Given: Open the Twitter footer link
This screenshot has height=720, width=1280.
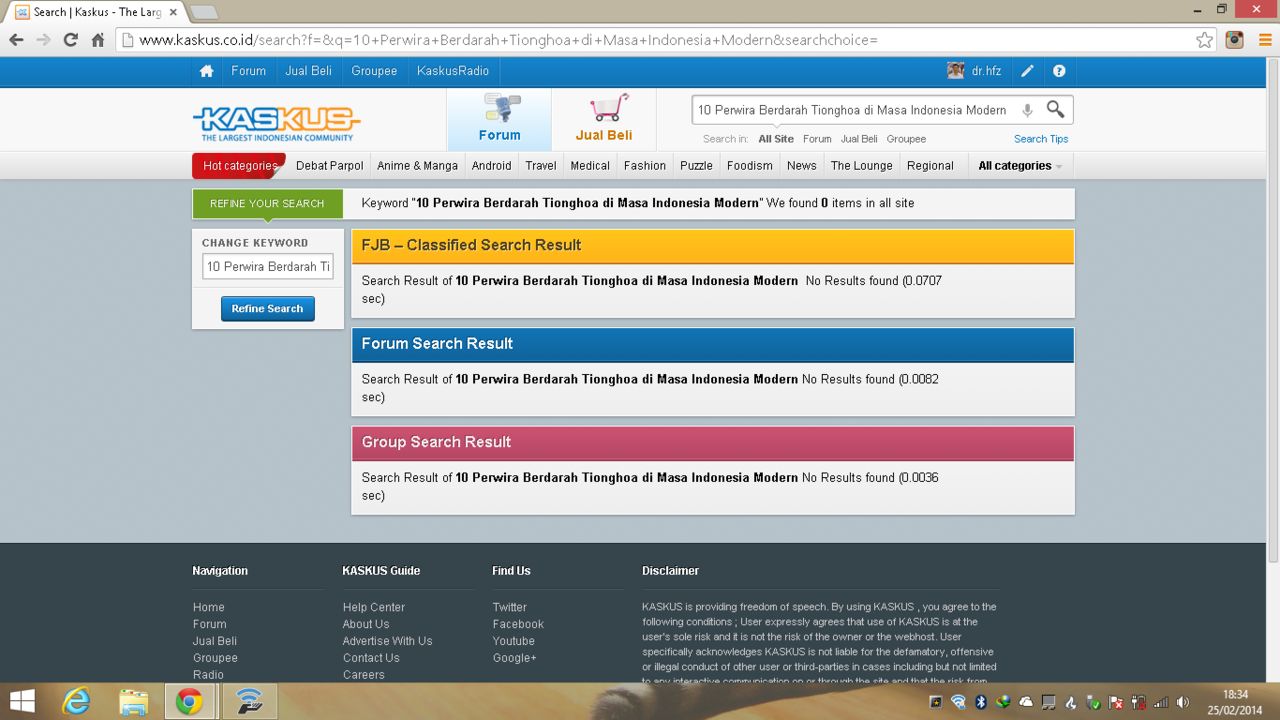Looking at the screenshot, I should 509,607.
